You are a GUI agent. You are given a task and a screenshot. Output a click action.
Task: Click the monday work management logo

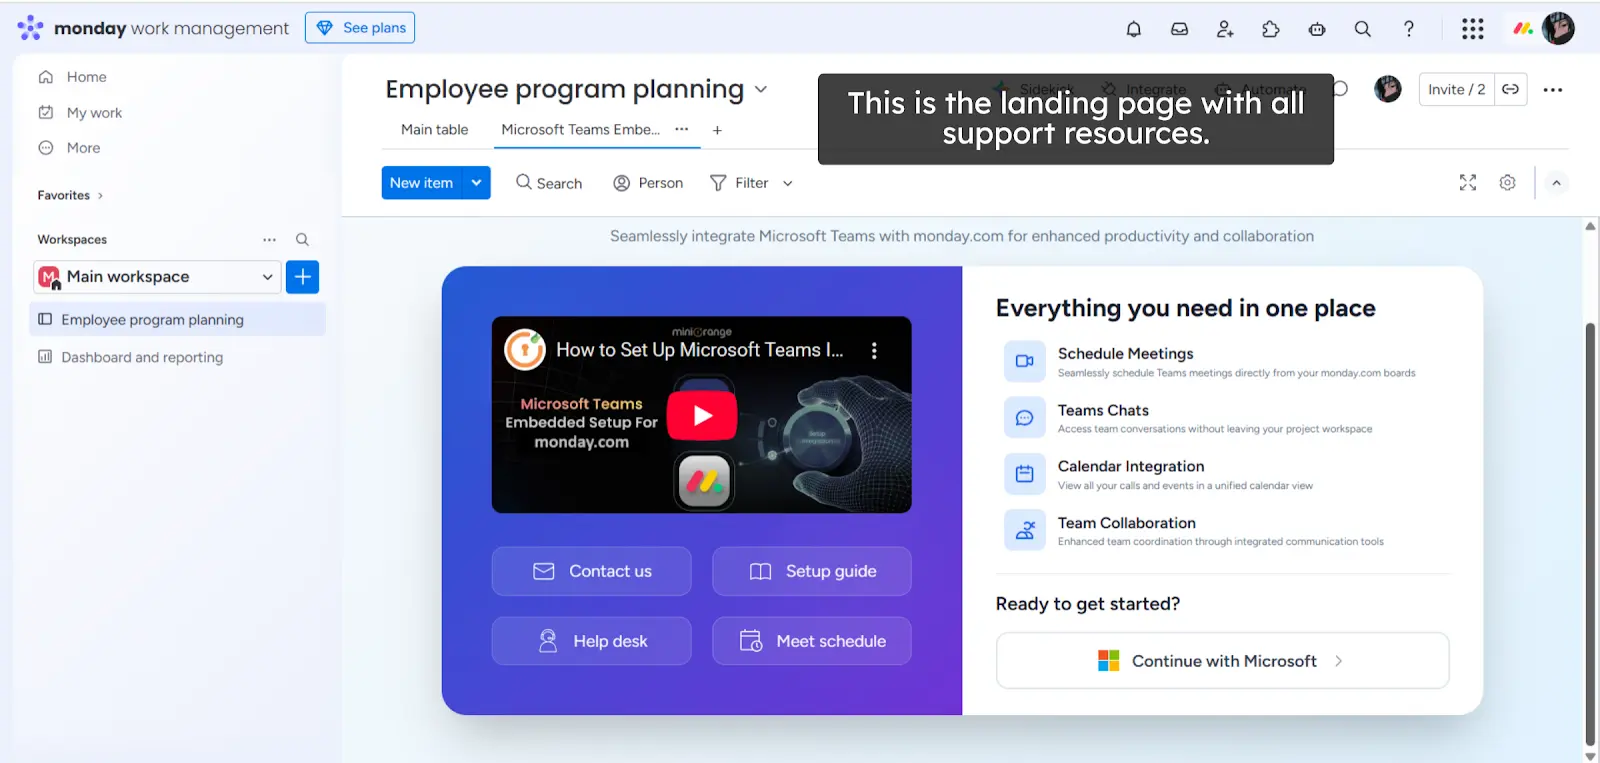(154, 28)
